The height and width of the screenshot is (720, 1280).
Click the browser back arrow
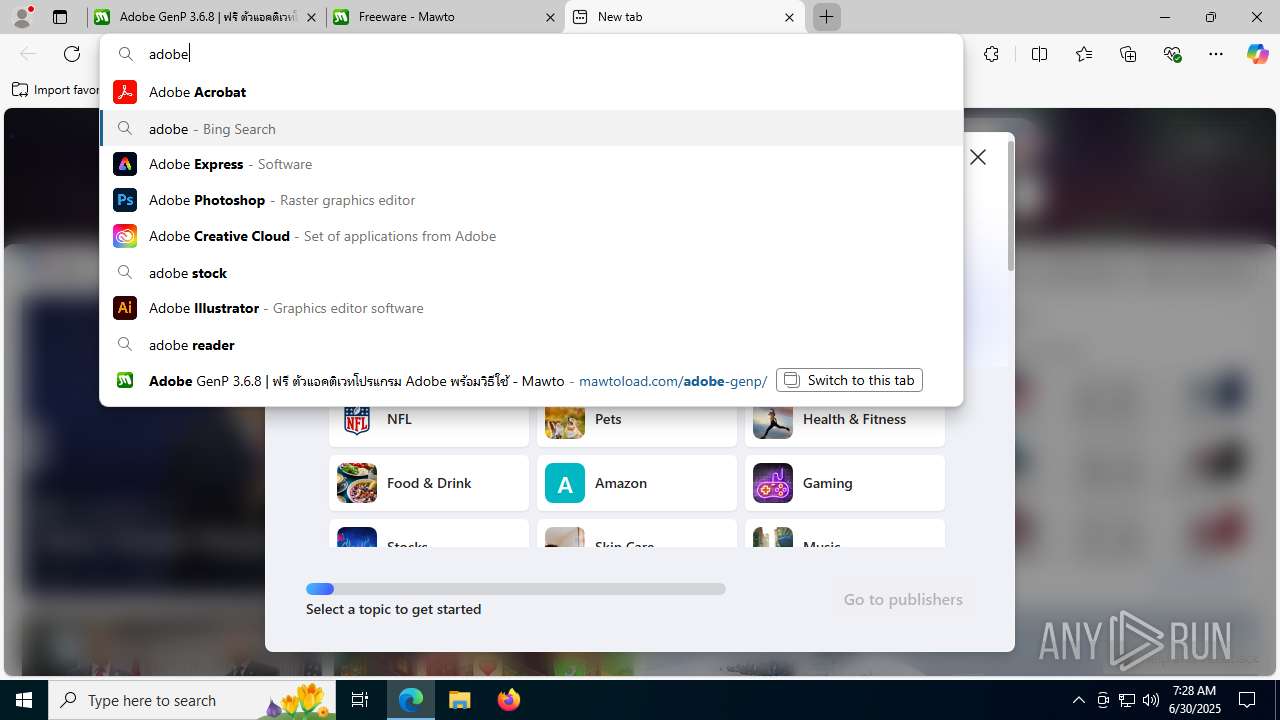pos(28,54)
